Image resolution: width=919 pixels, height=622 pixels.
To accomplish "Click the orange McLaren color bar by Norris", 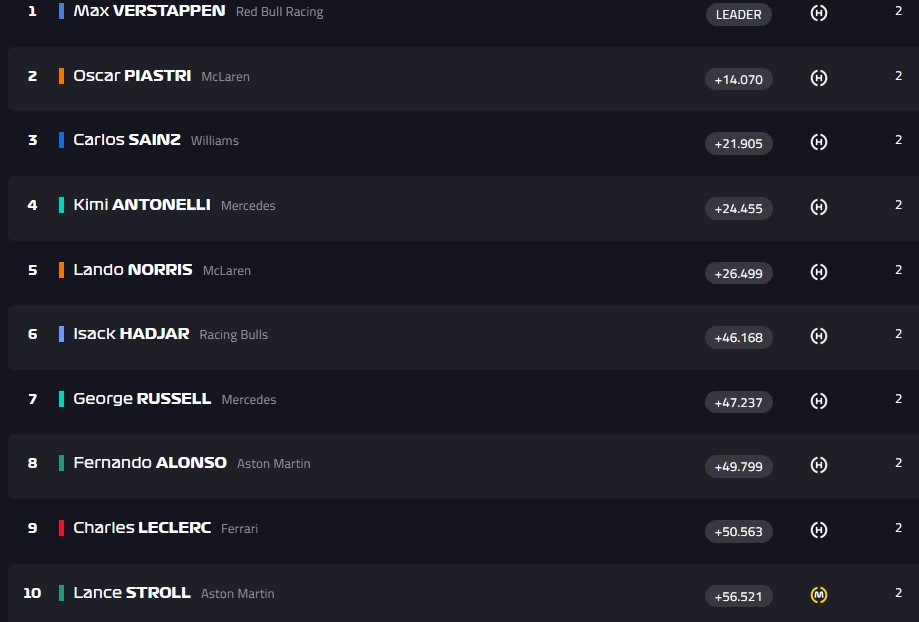I will (62, 270).
